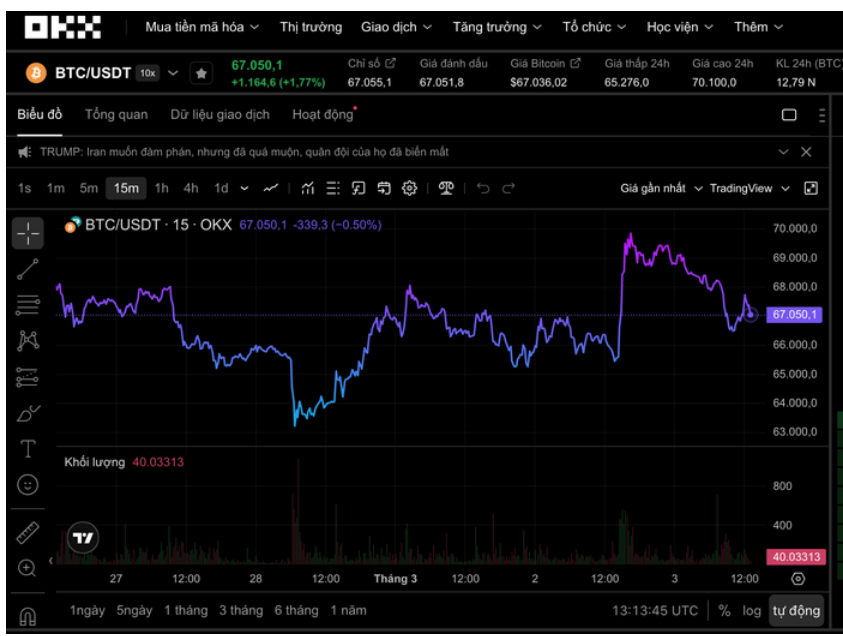This screenshot has width=843, height=636.
Task: Switch to Hoạt động tab
Action: [323, 115]
